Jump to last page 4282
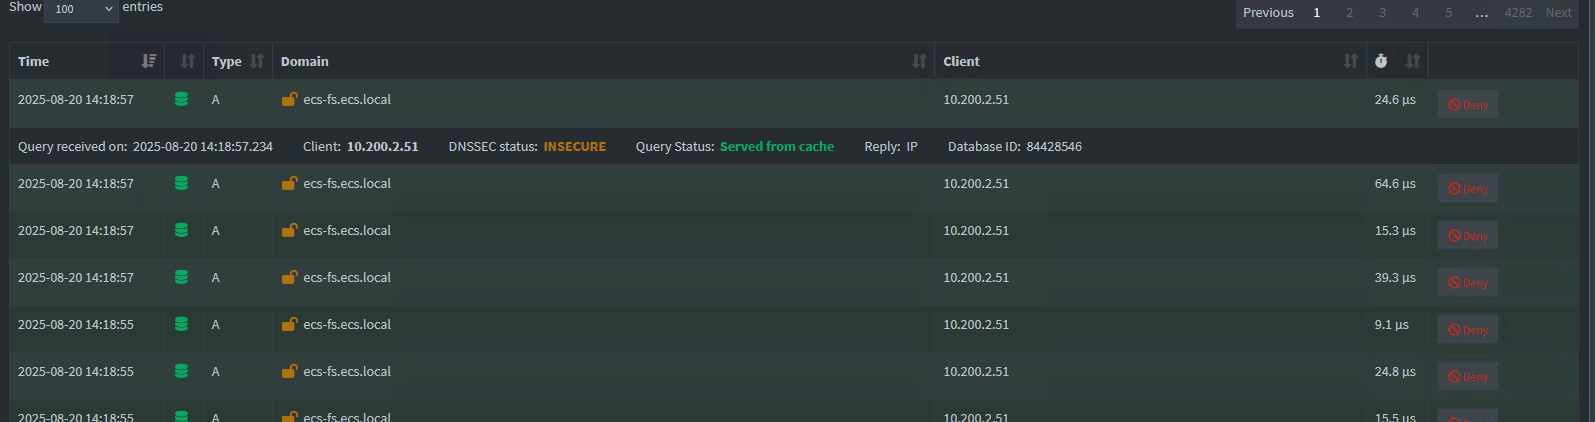This screenshot has width=1595, height=422. click(x=1518, y=13)
